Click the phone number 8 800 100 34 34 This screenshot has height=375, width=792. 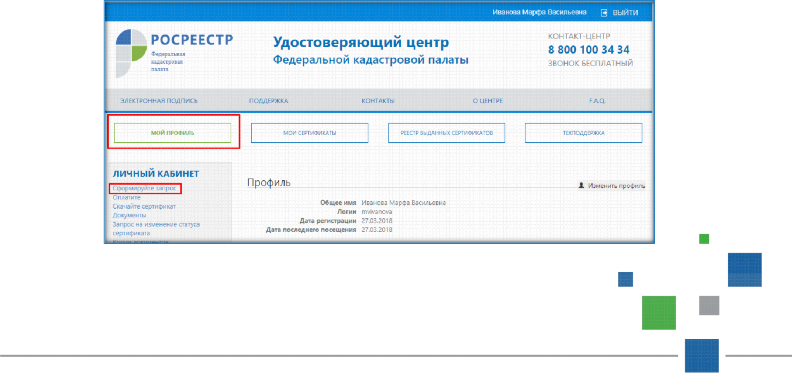[x=588, y=50]
